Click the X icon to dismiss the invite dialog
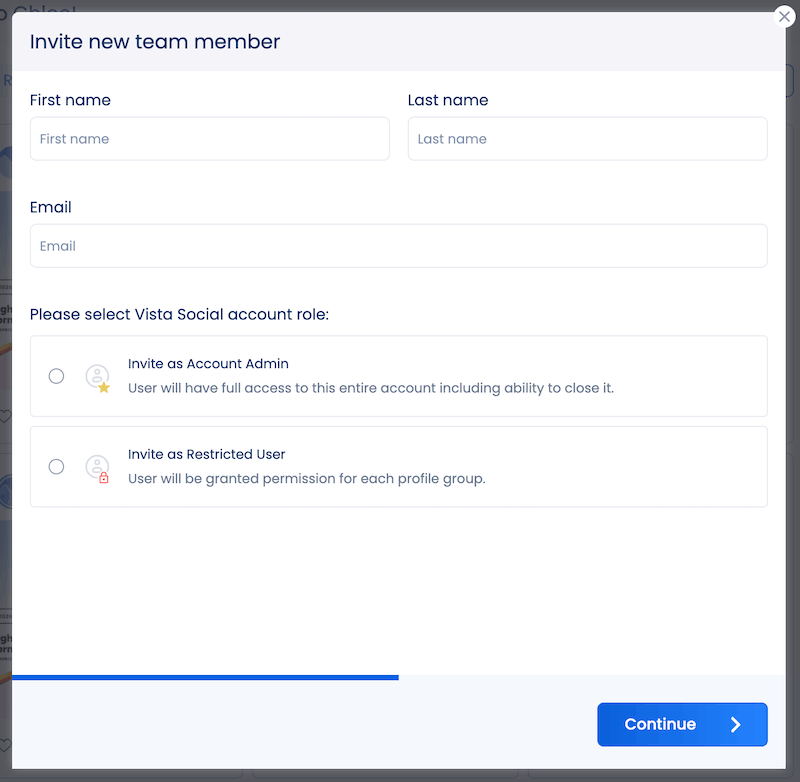800x782 pixels. [785, 16]
